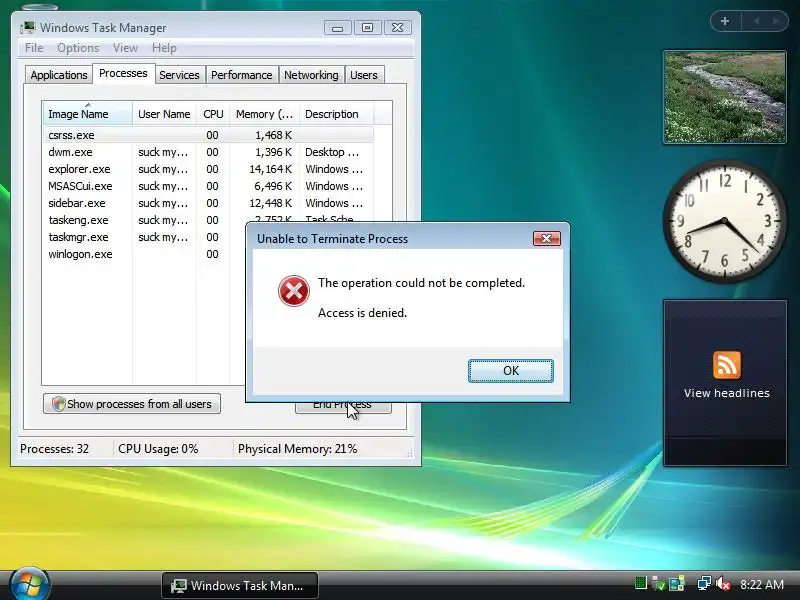Click the shield icon on Show processes button
The height and width of the screenshot is (600, 800).
(58, 404)
